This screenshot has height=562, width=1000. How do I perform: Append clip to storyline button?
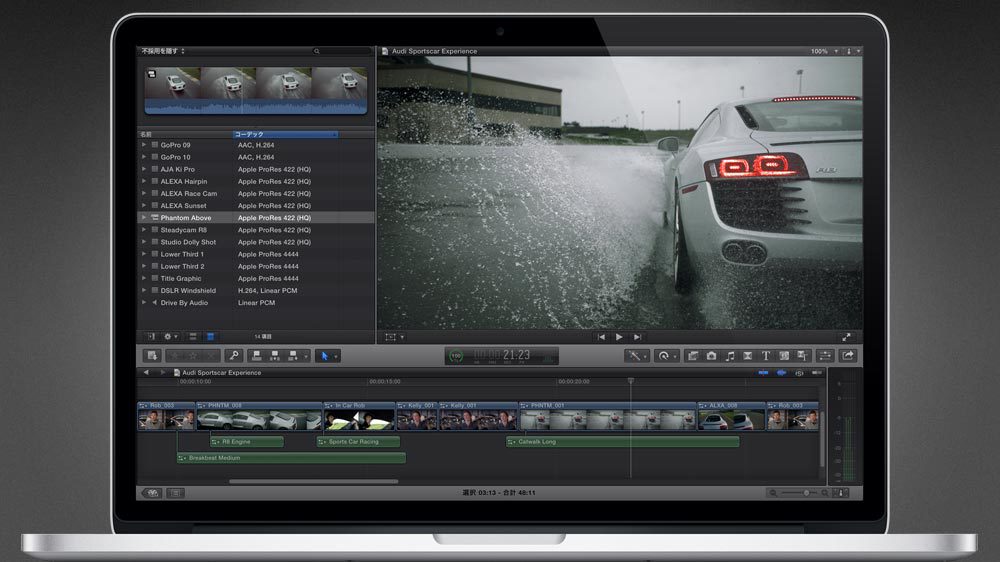tap(293, 355)
